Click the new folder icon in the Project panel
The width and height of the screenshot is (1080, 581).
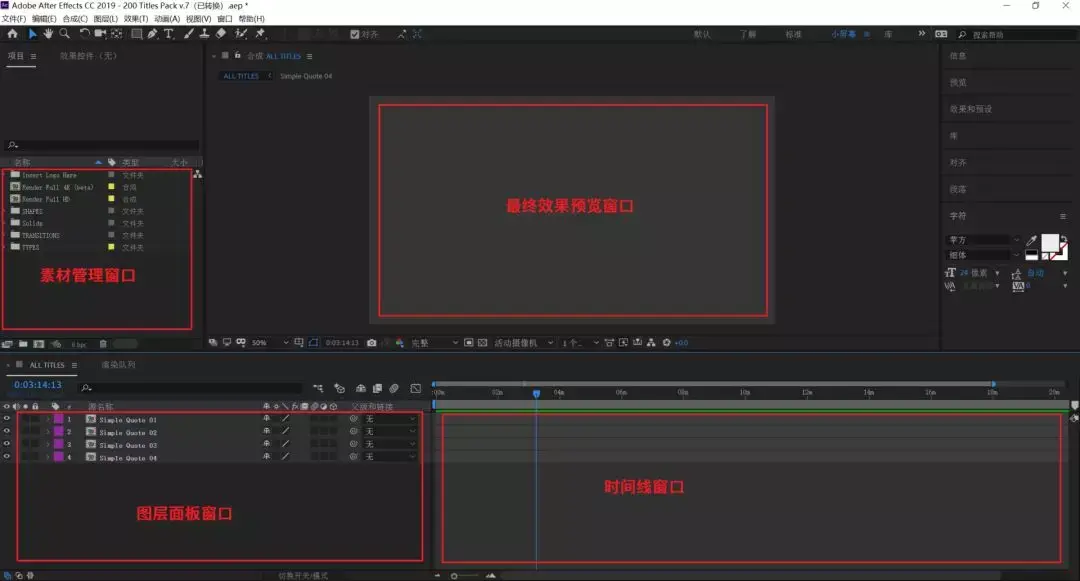tap(23, 344)
